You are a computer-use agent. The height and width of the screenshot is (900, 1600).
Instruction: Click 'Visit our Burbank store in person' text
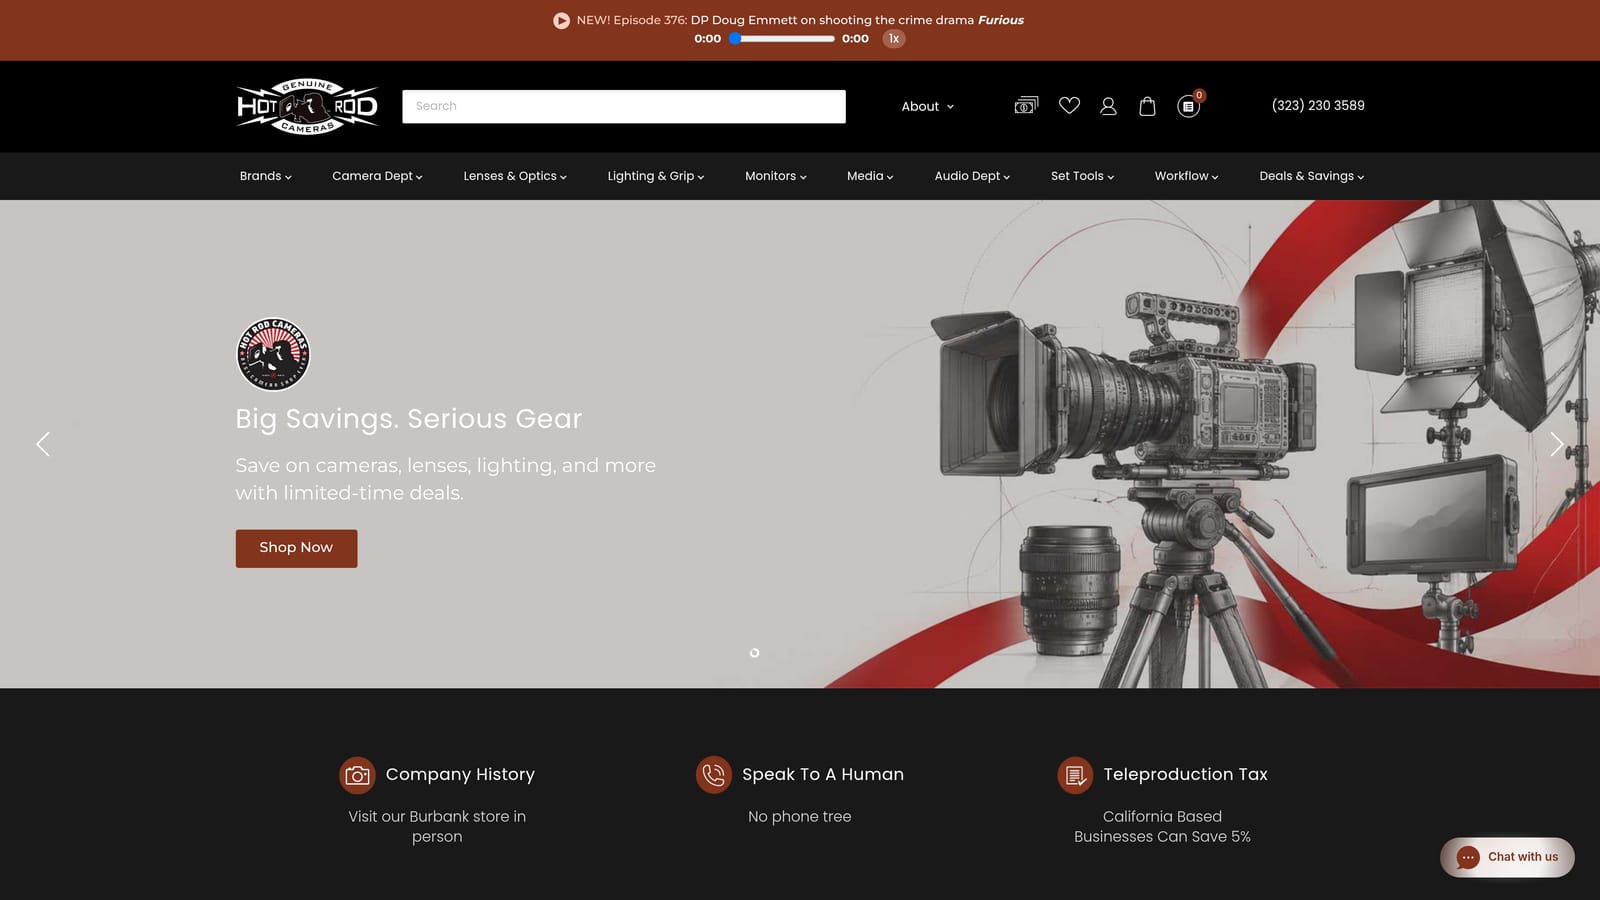click(x=437, y=827)
